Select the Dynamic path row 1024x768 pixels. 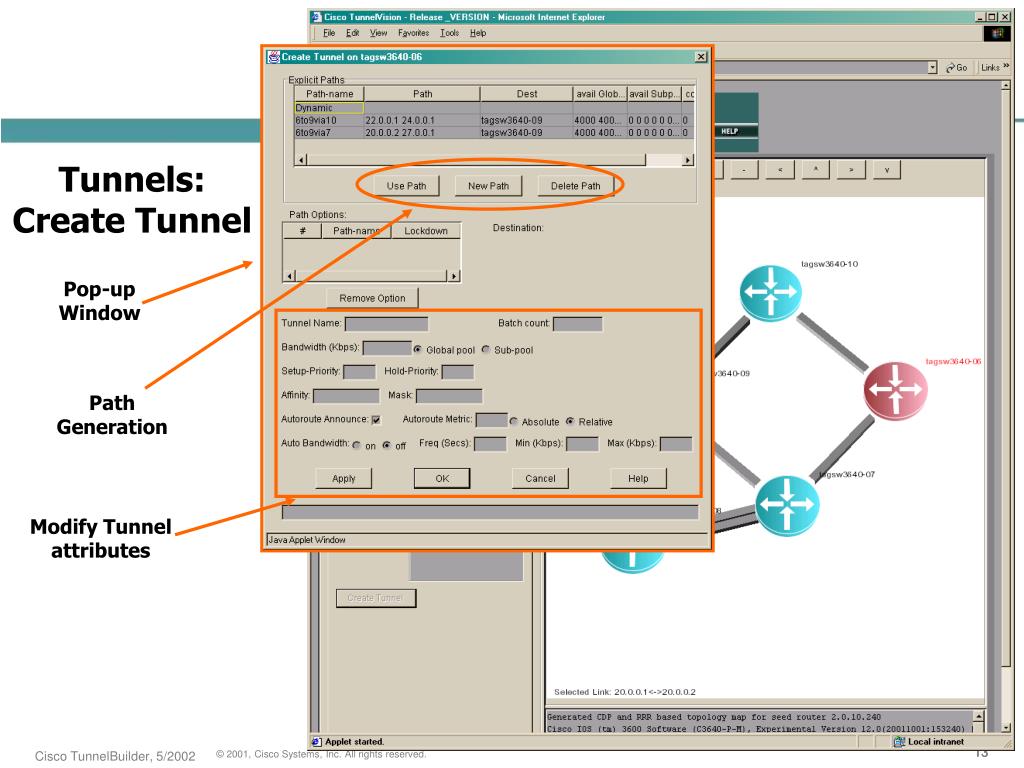point(494,108)
